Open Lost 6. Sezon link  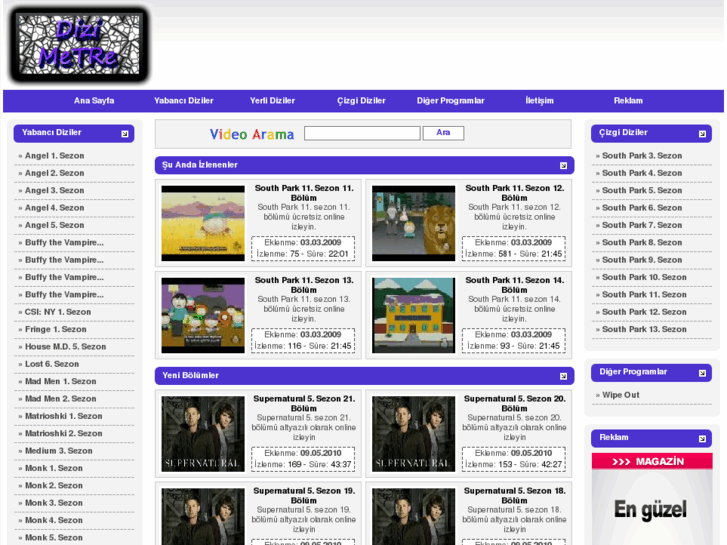coord(51,364)
